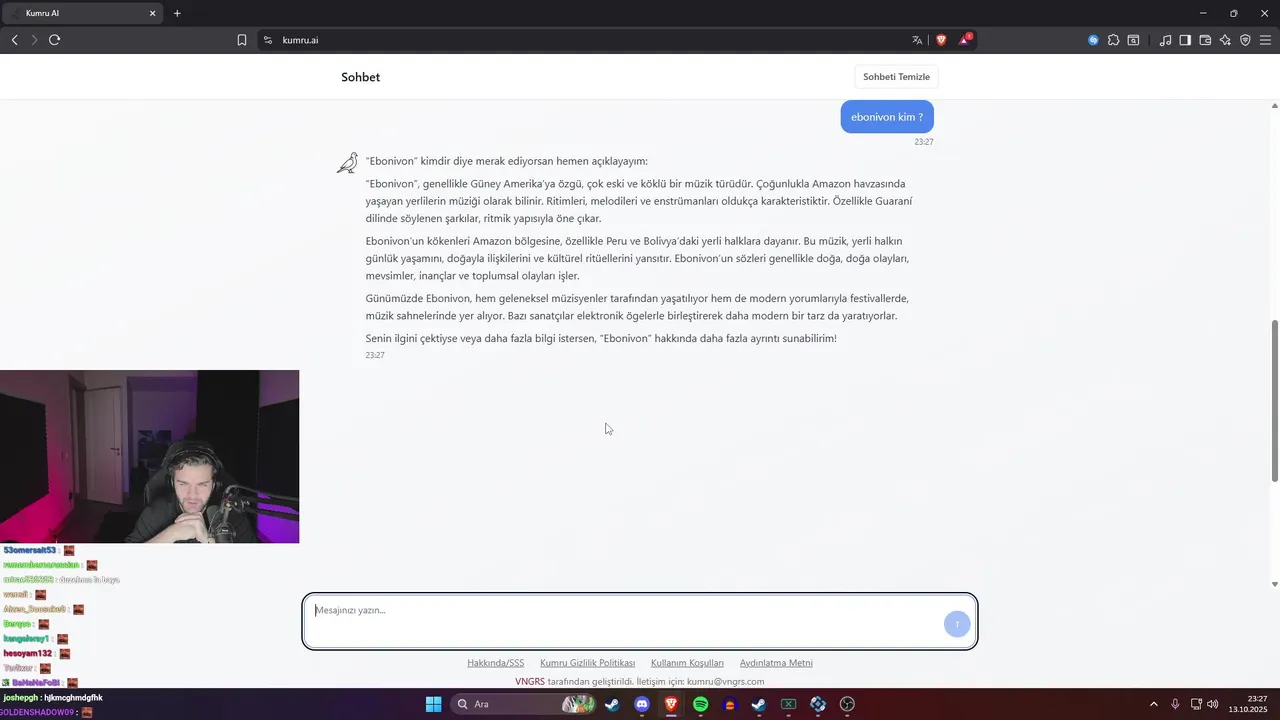Screen dimensions: 1280x720
Task: Open the volume speaker tray icon
Action: point(1213,704)
